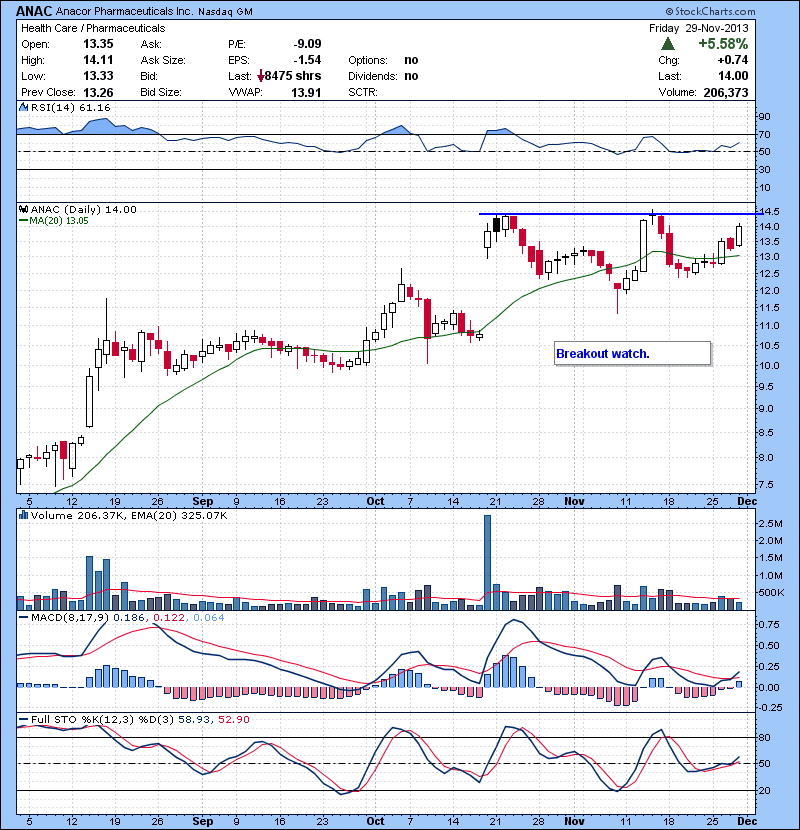The height and width of the screenshot is (830, 800).
Task: Click the Prev Close value 13.26
Action: [x=98, y=93]
